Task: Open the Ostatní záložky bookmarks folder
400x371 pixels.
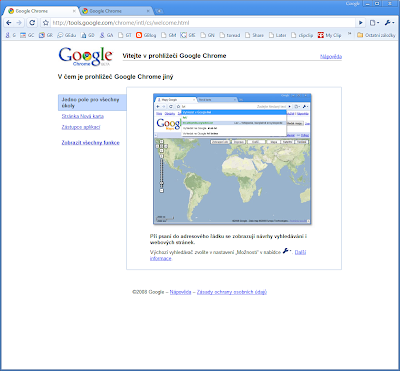Action: [376, 35]
